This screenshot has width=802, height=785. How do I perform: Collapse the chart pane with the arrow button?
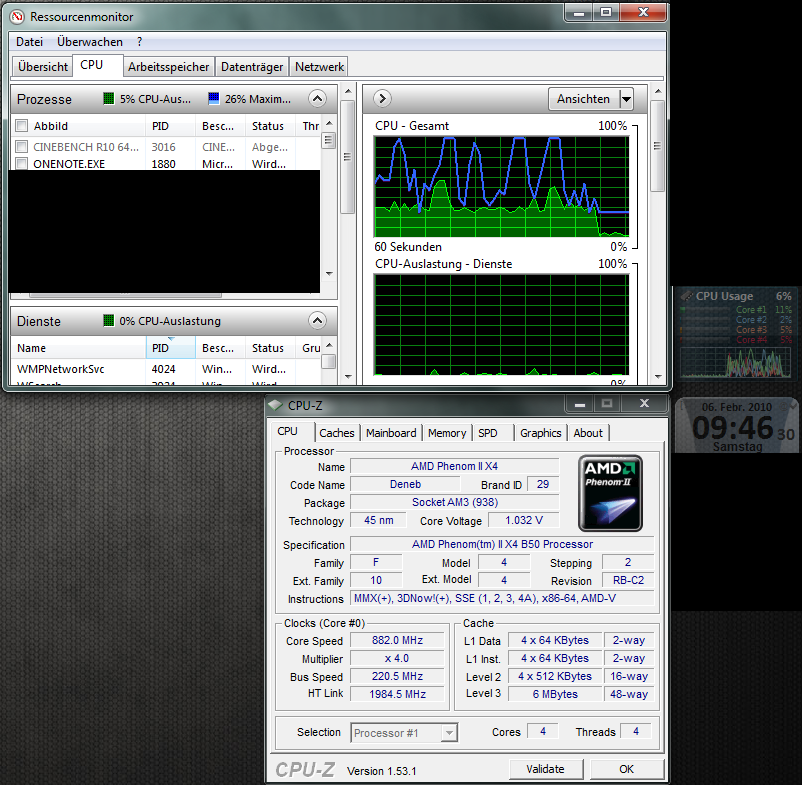click(383, 98)
